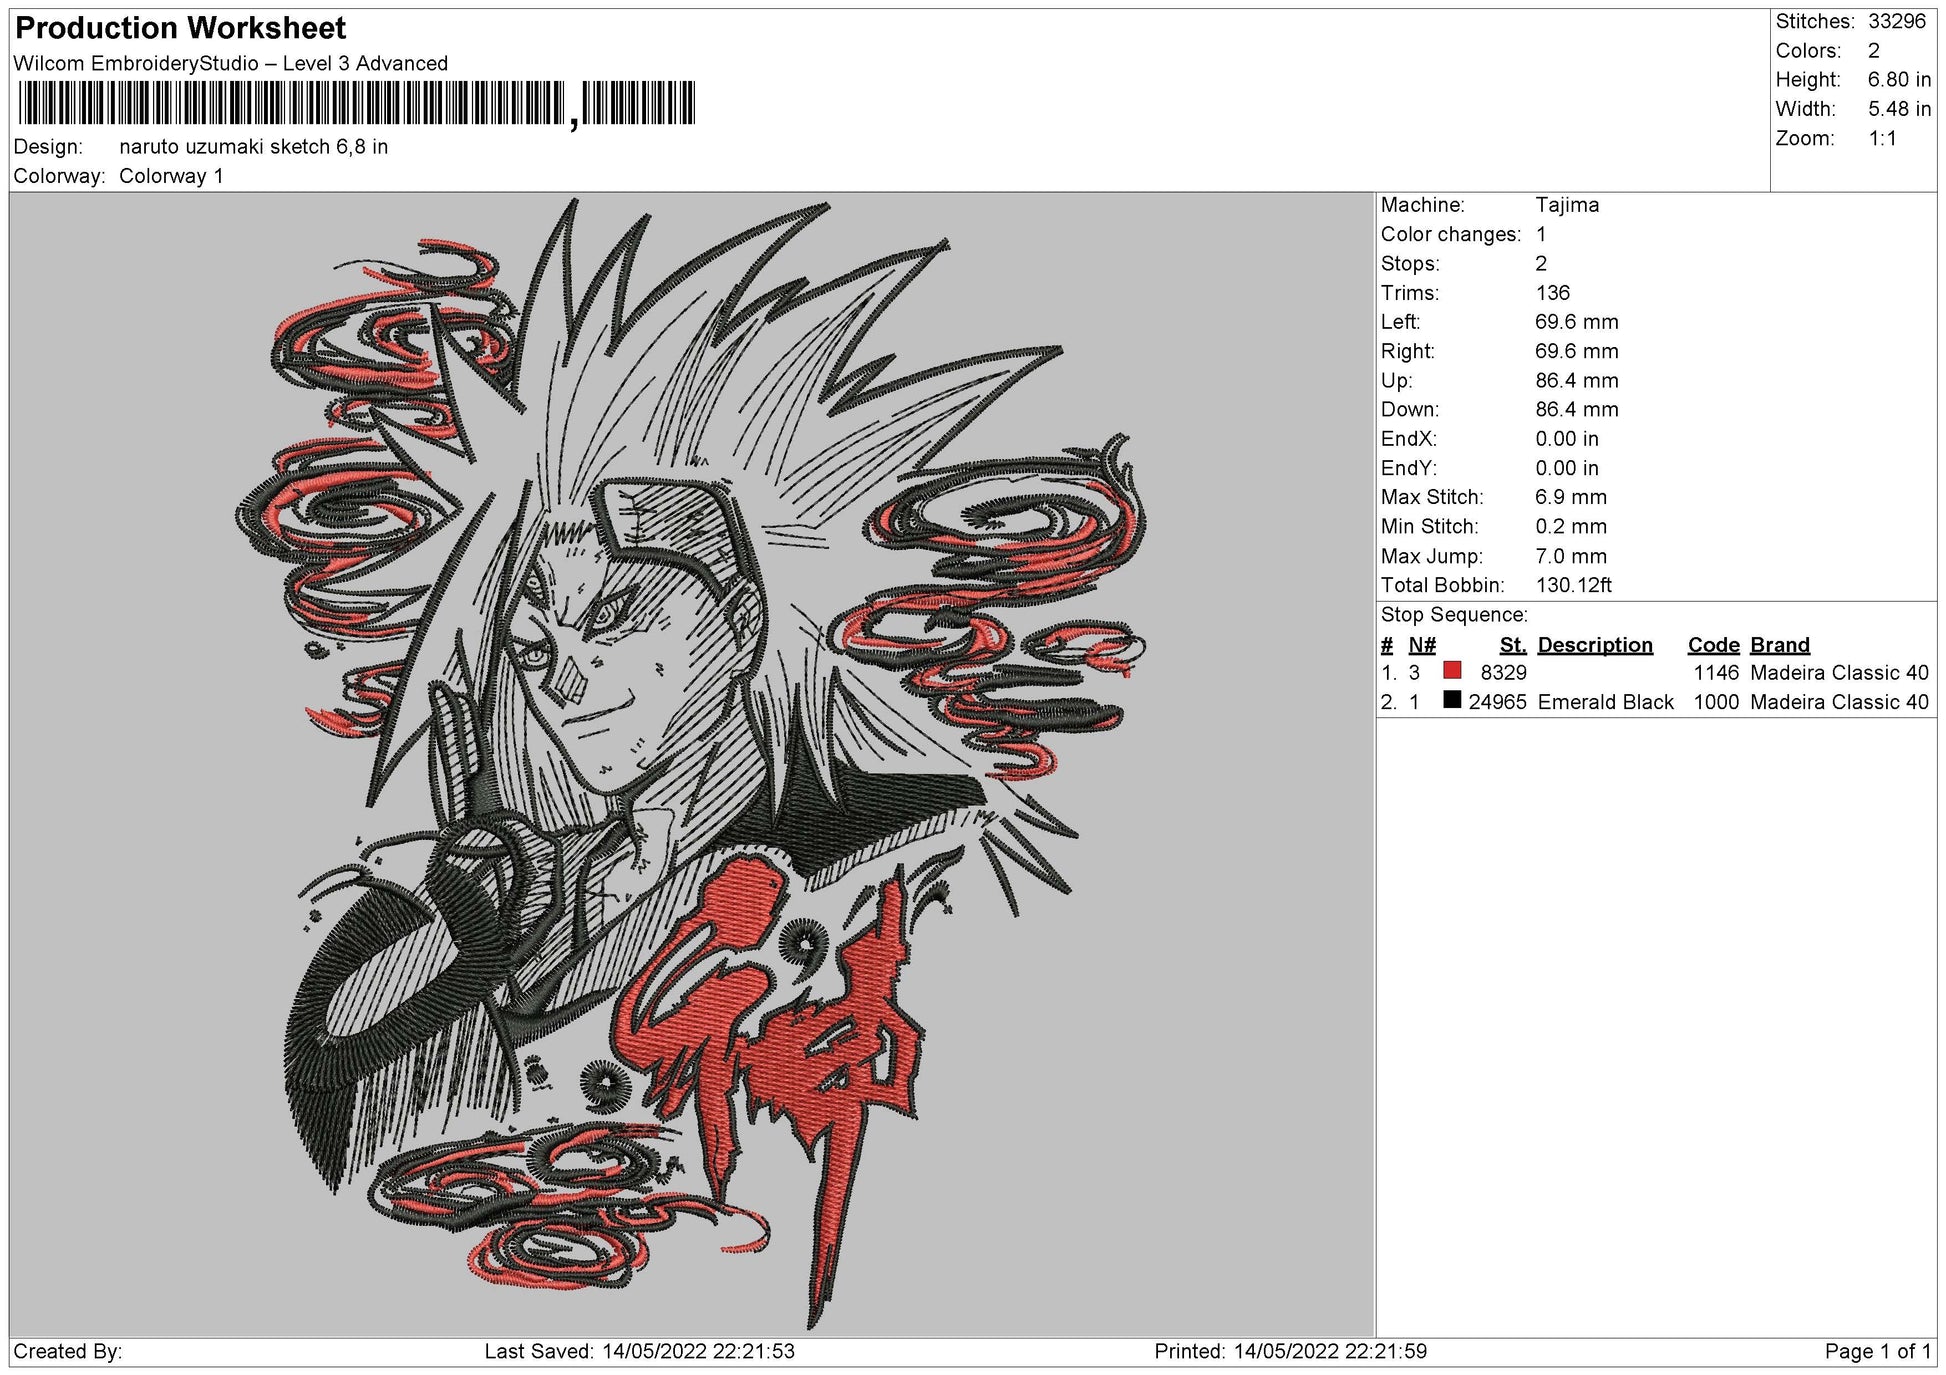
Task: Click the Description column header
Action: [x=1595, y=645]
